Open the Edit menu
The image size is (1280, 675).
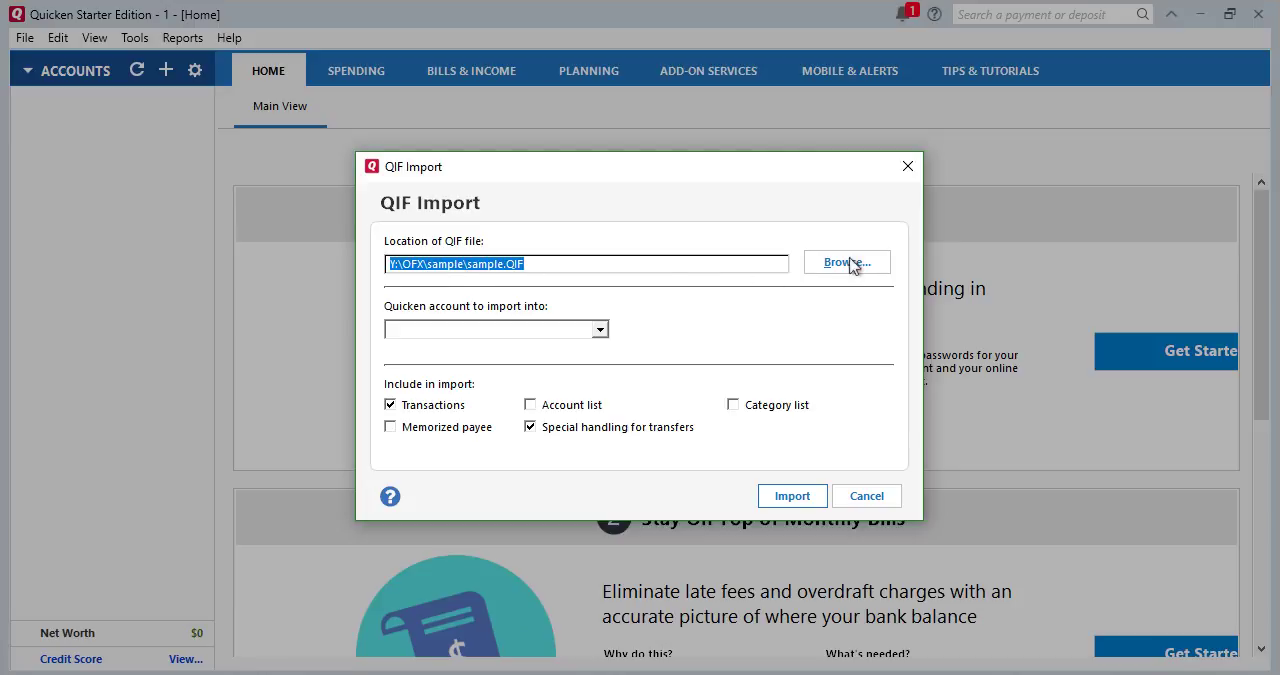point(58,37)
